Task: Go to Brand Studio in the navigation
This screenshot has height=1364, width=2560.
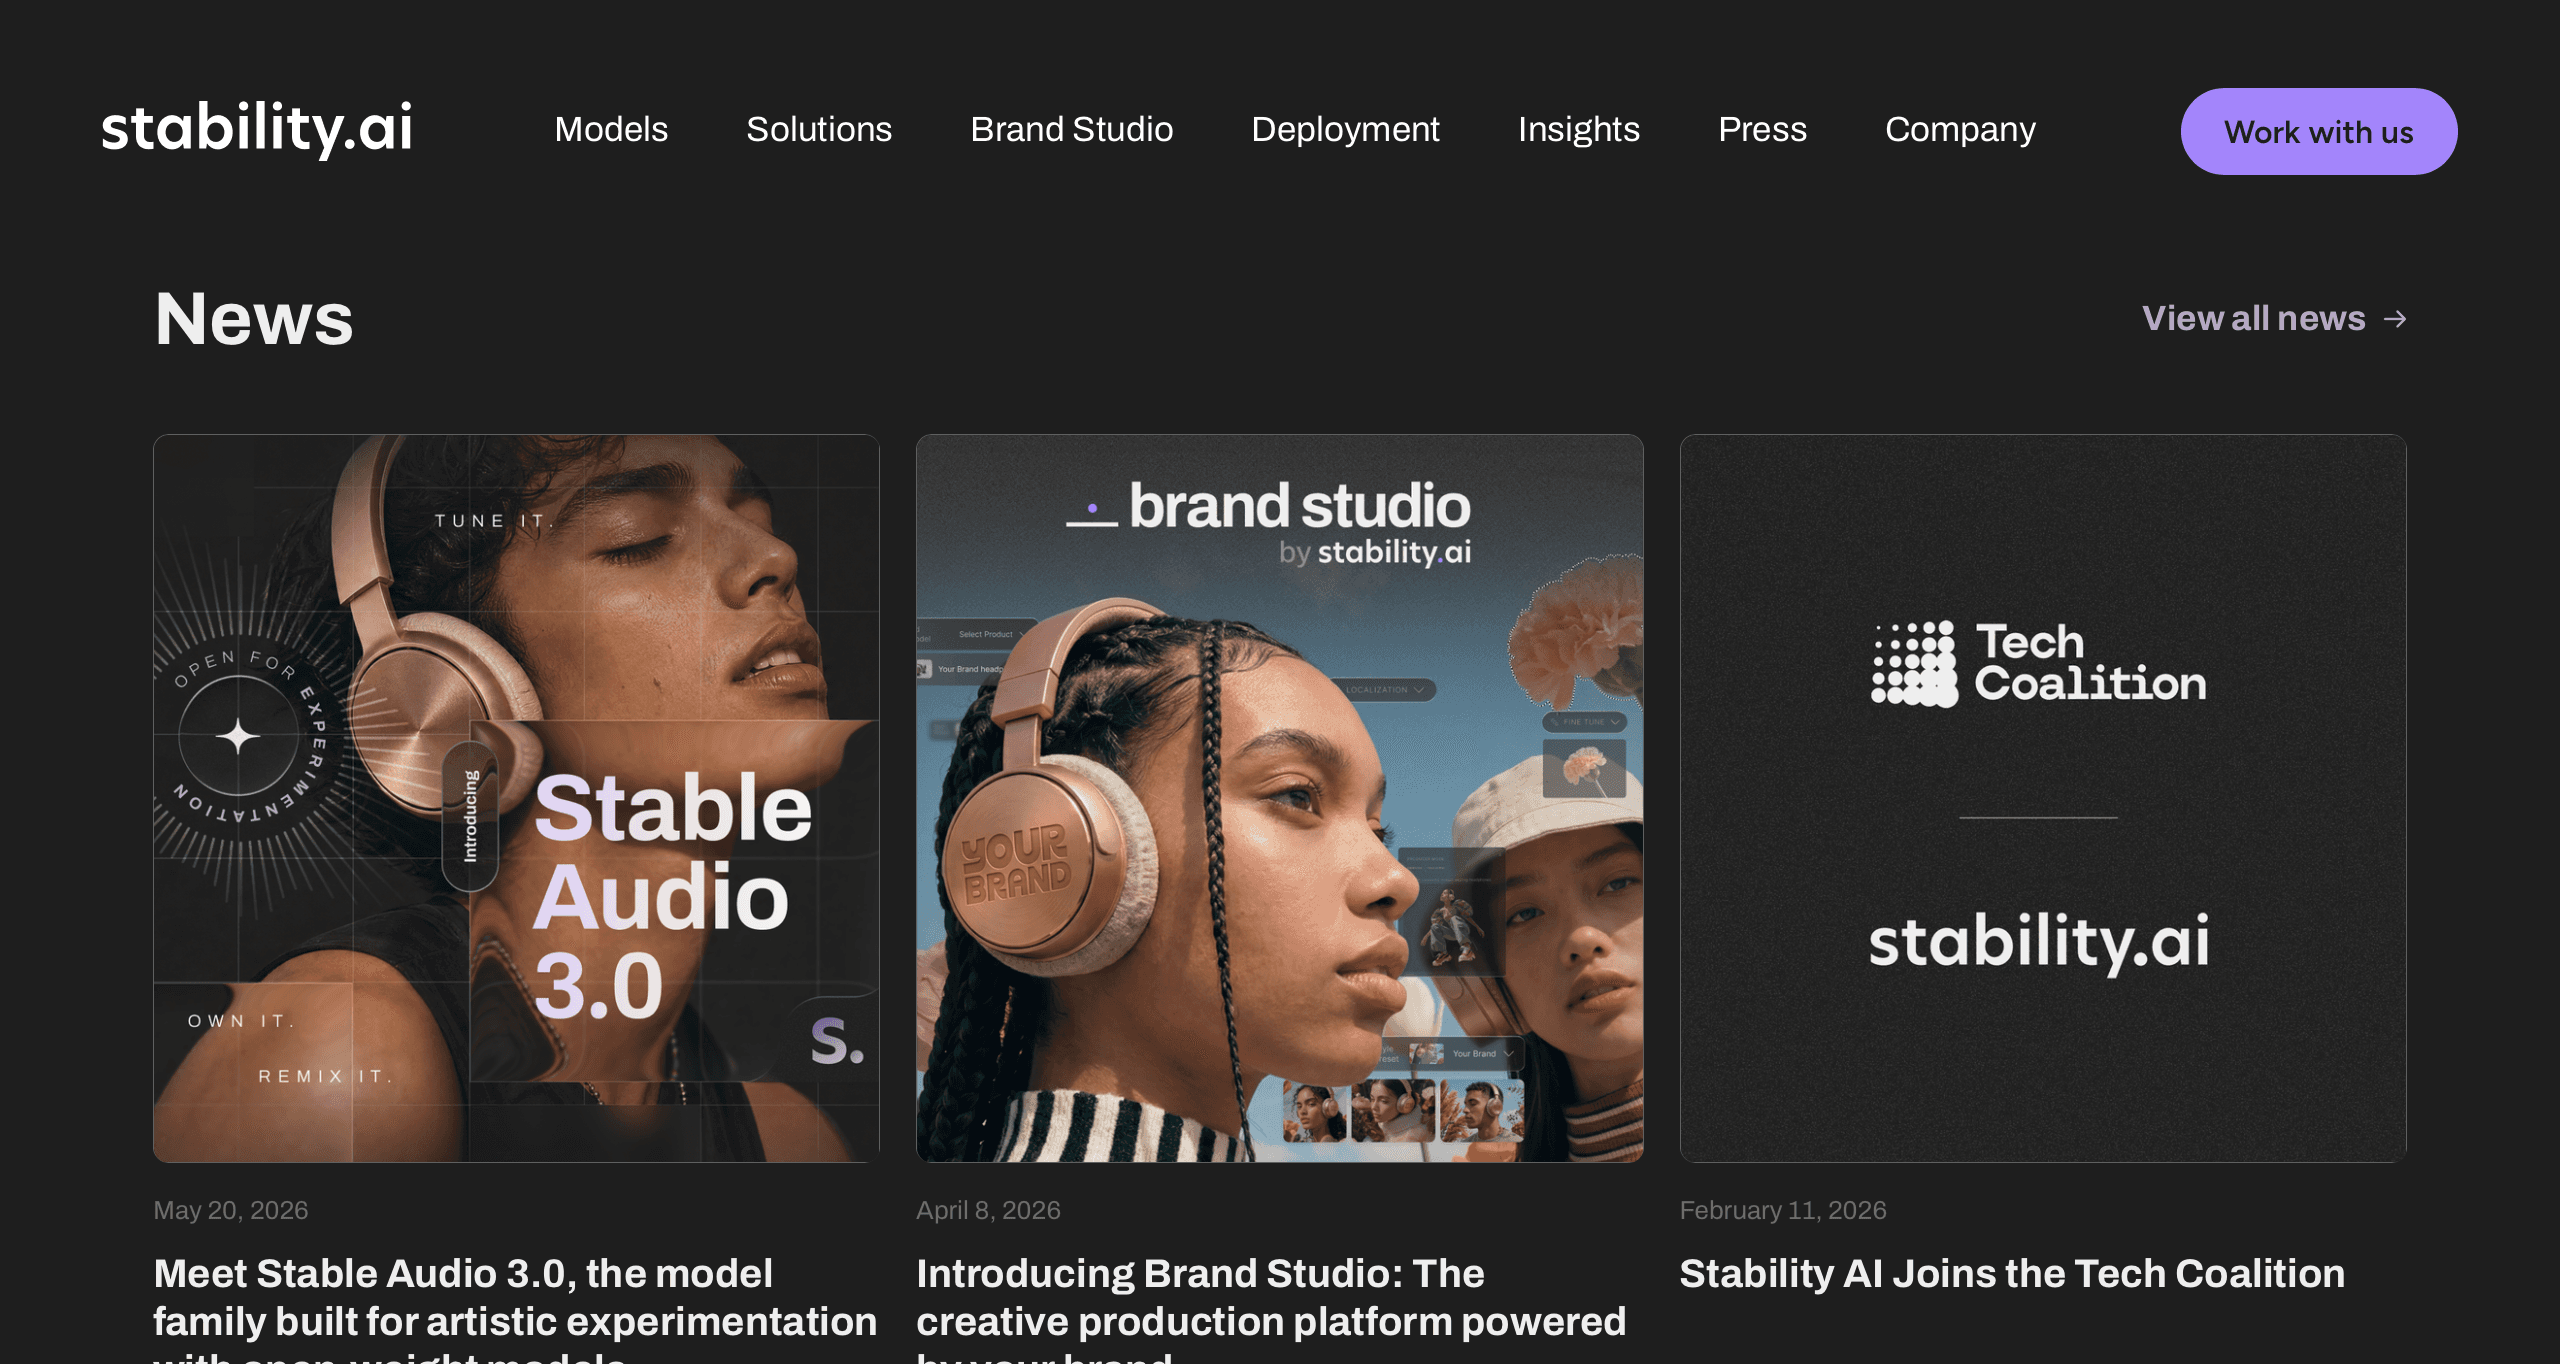Action: pos(1071,129)
